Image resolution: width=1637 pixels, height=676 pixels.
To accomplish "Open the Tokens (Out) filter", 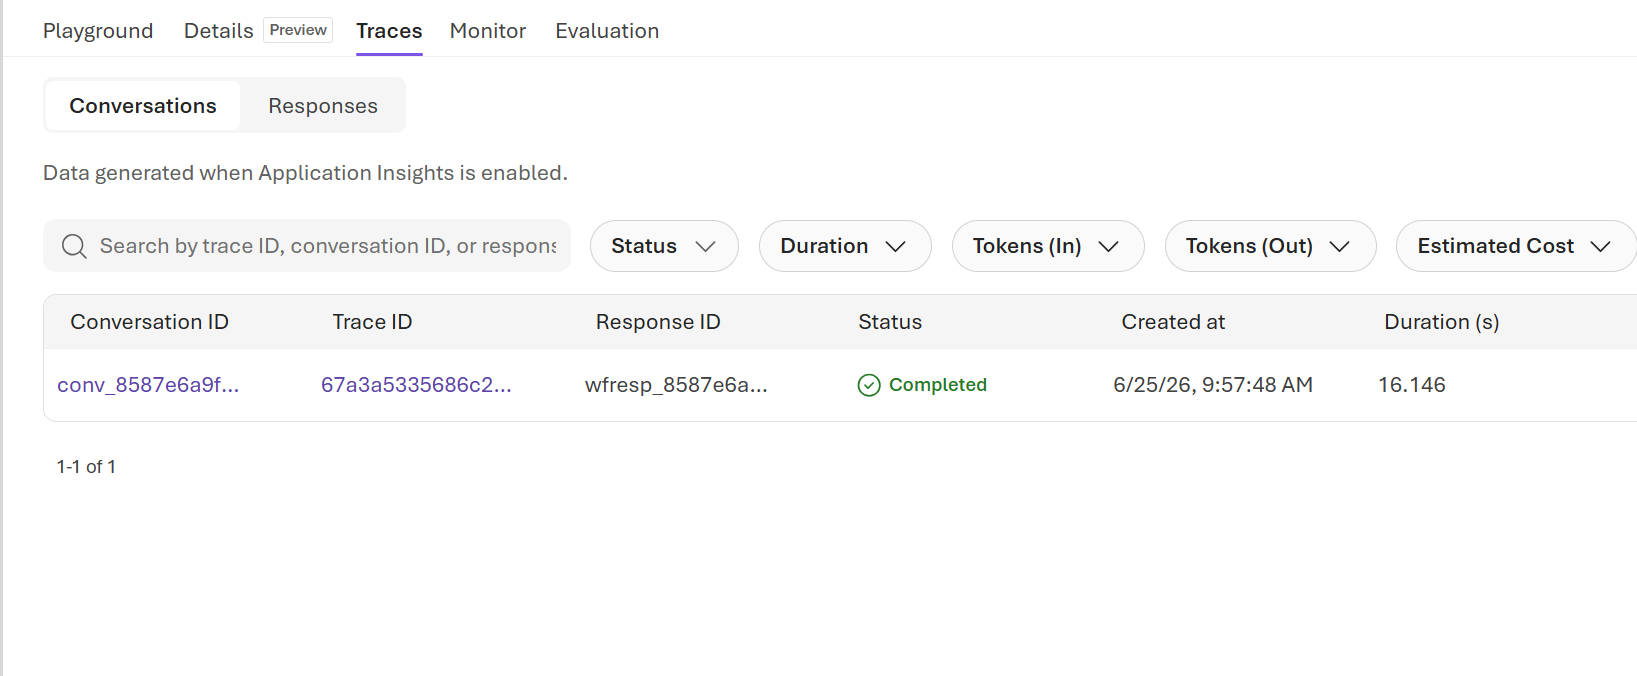I will [1271, 246].
